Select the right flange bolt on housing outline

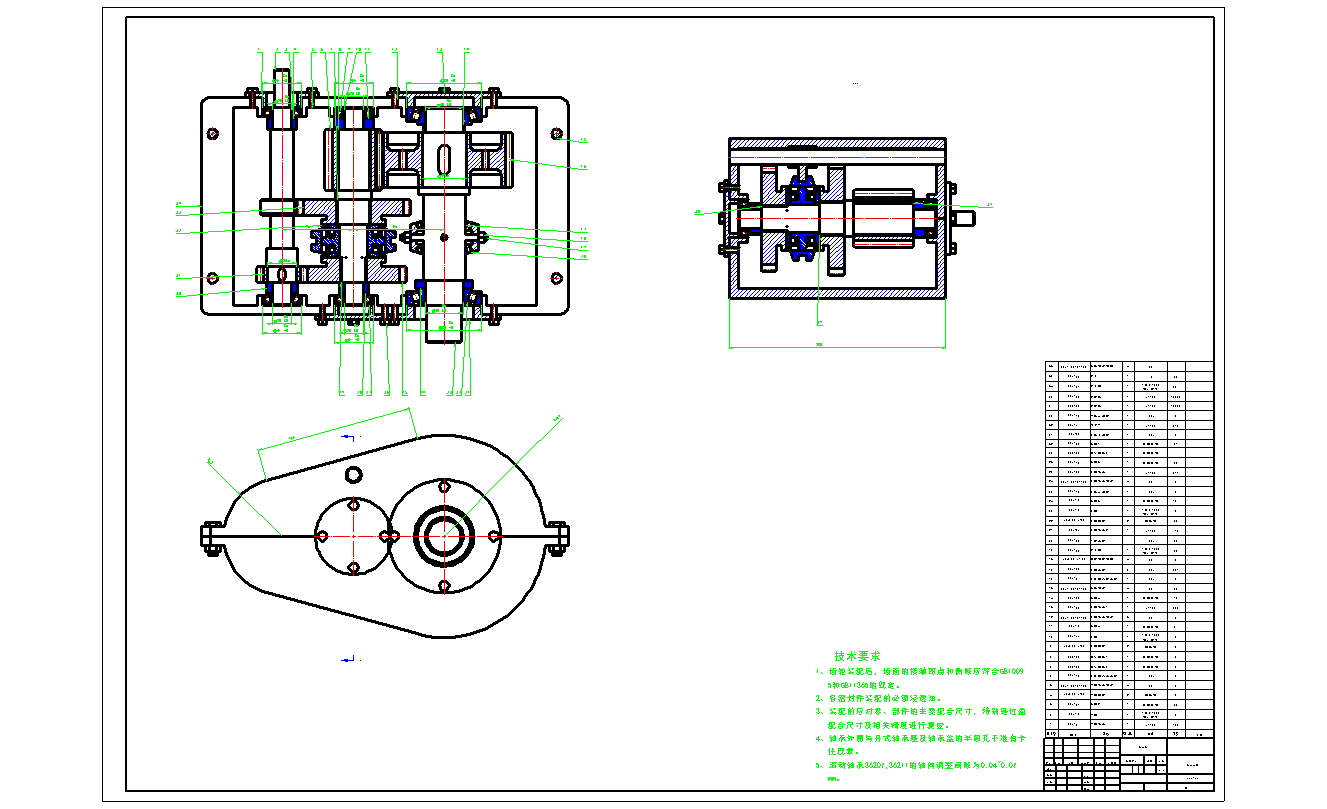click(x=558, y=536)
